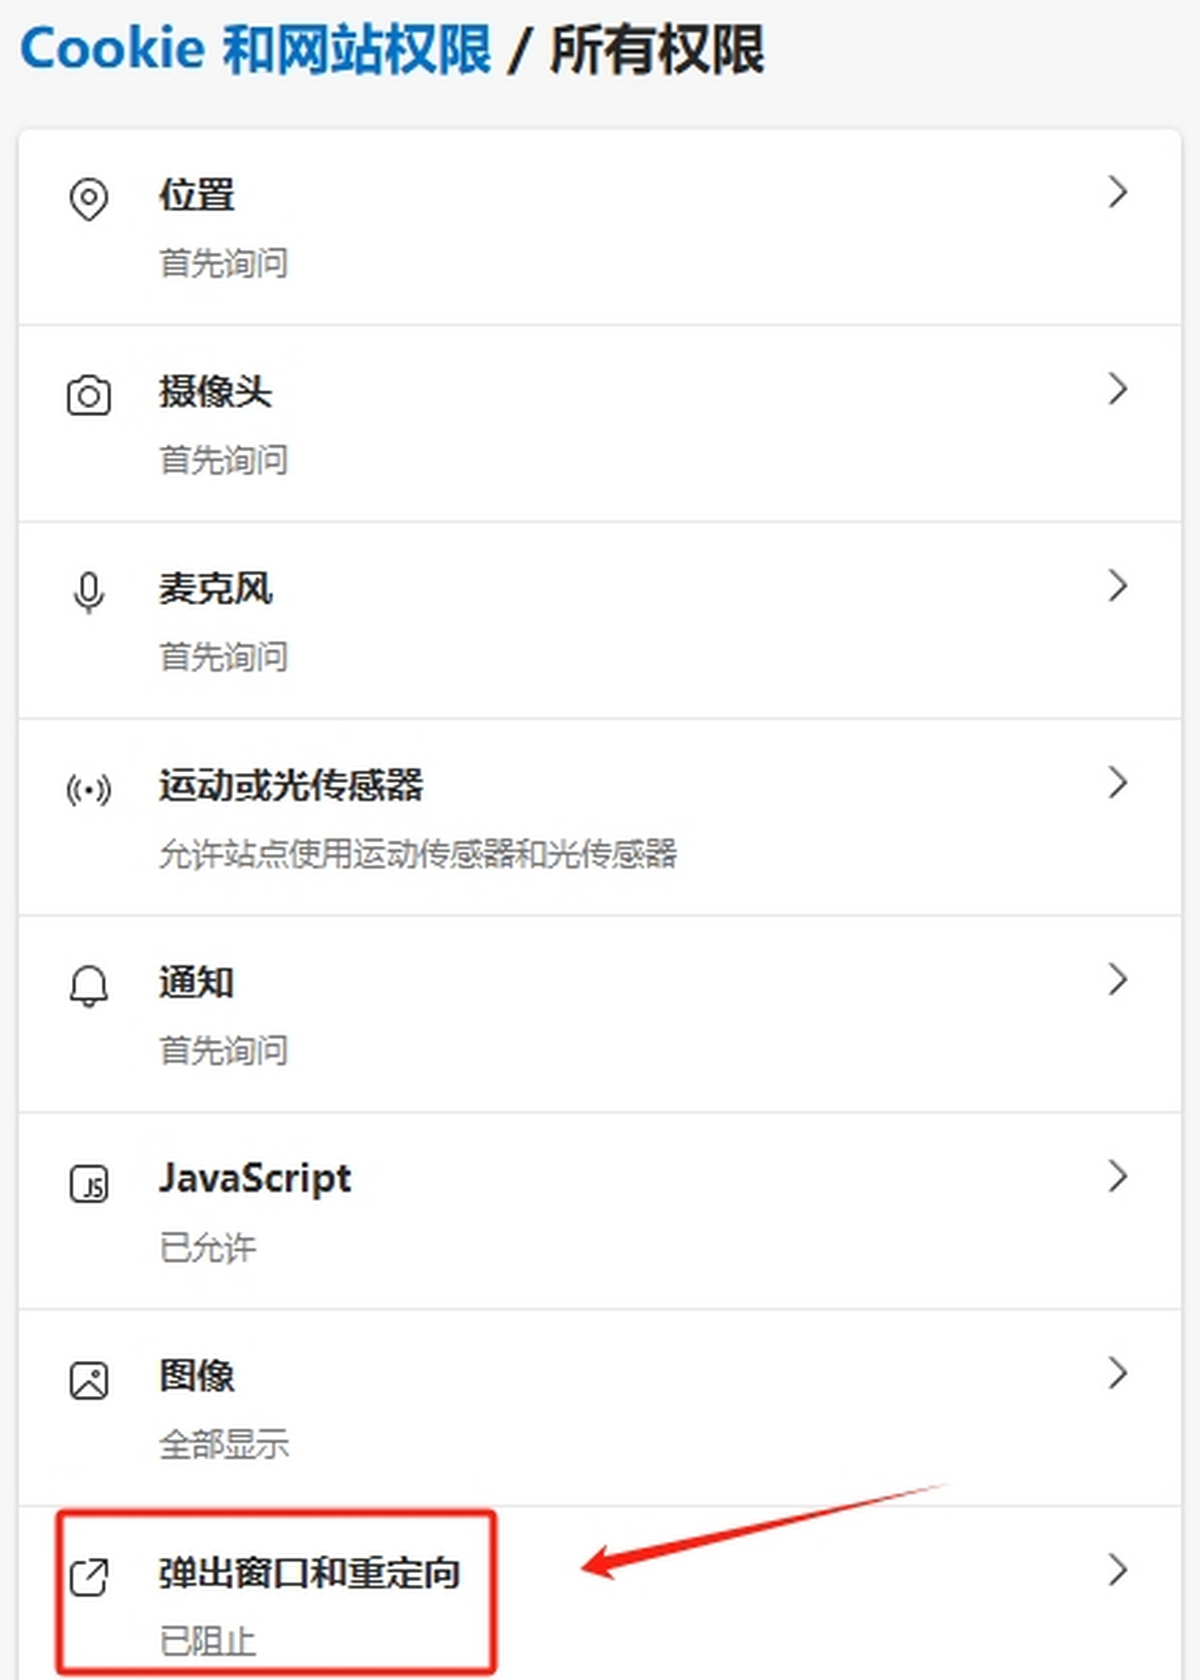Click the Cookie 和网站权限 breadcrumb link
The image size is (1200, 1680).
point(255,48)
